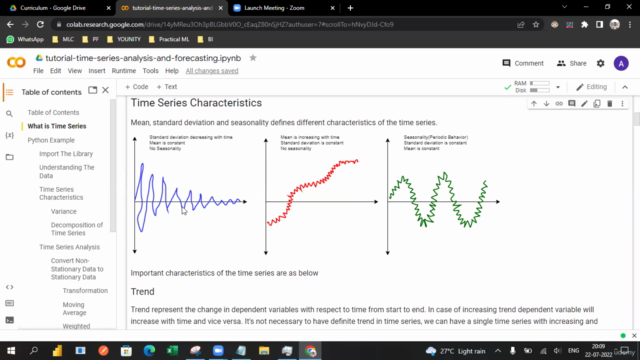The image size is (640, 360).
Task: Open All changes saved link
Action: pos(212,71)
